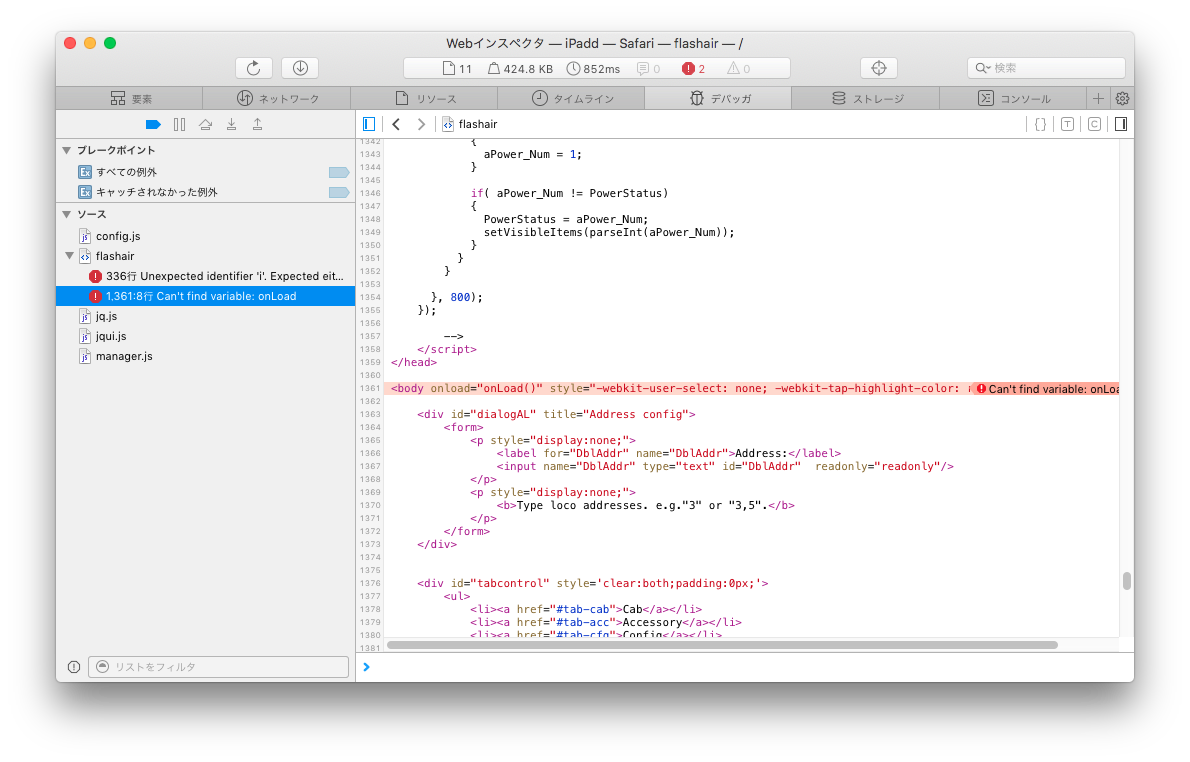Screen dimensions: 1190x762
Task: Toggle キャッチされなかった例外 breakpoint marker
Action: (x=338, y=193)
